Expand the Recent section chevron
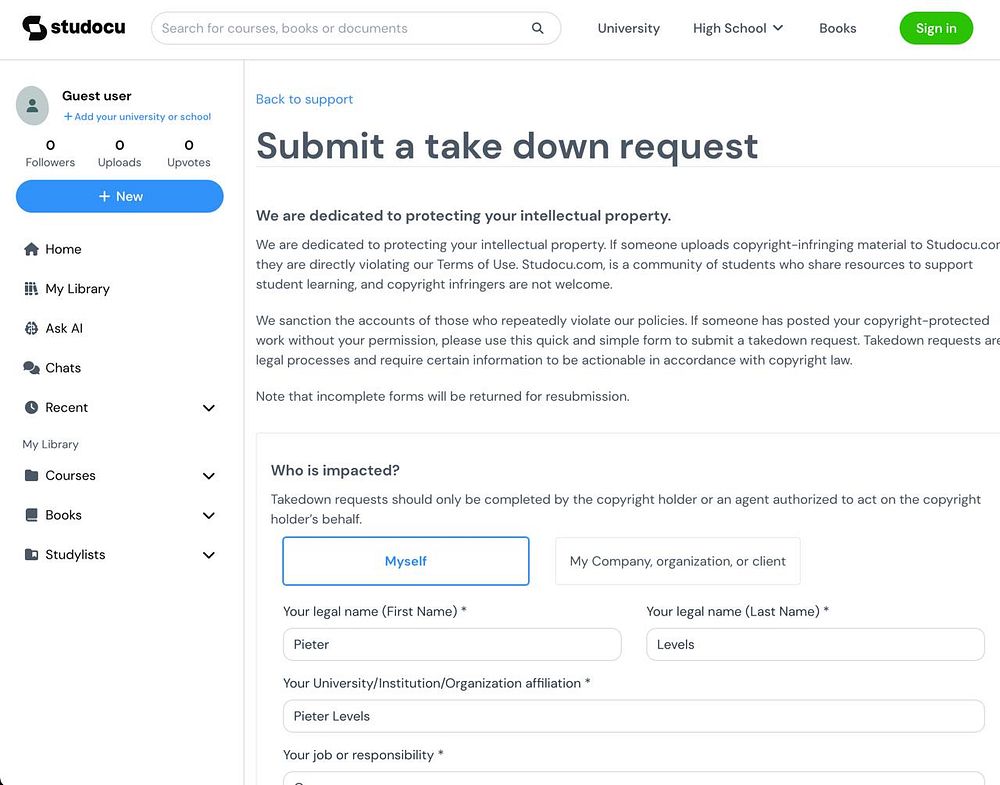This screenshot has height=785, width=1000. click(209, 407)
